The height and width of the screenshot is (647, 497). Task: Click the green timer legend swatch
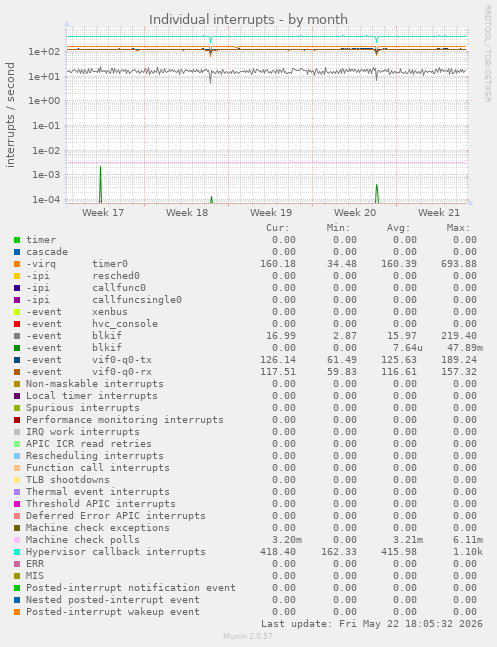tap(17, 240)
